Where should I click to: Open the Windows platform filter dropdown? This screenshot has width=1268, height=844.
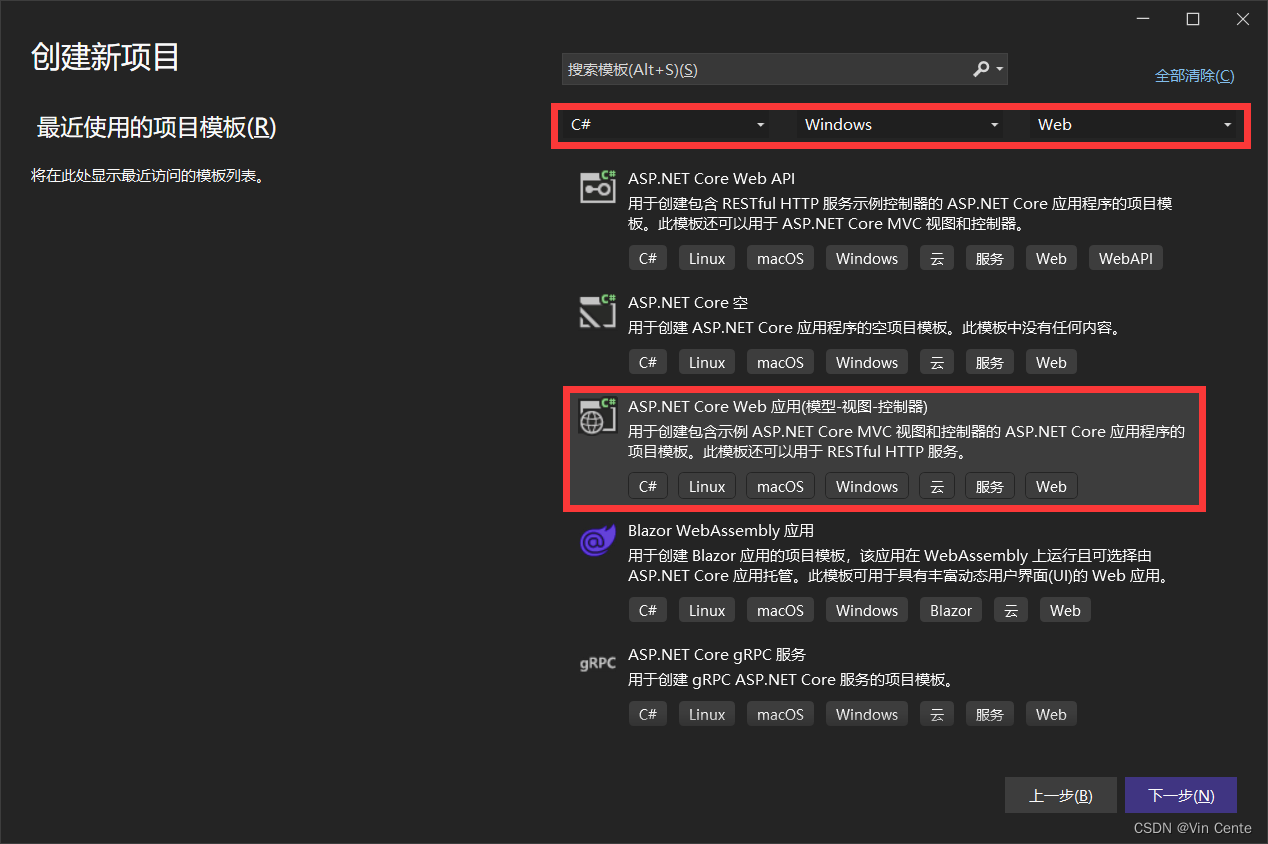pyautogui.click(x=900, y=125)
